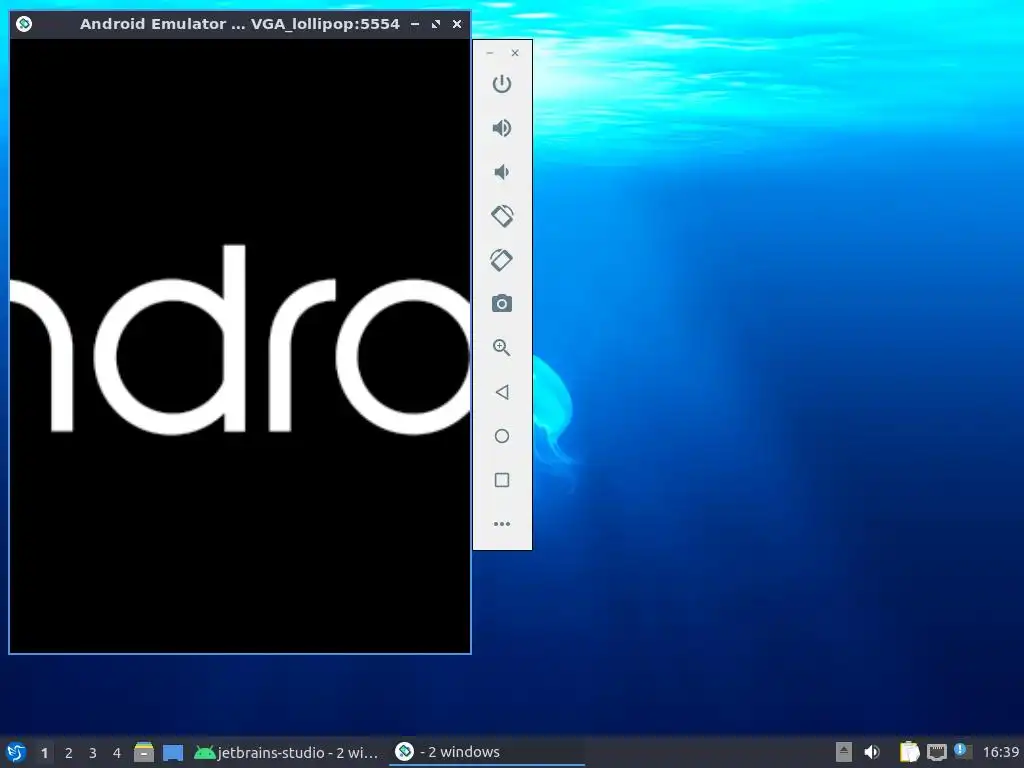Switch to virtual desktop 1
1024x768 pixels.
tap(44, 753)
